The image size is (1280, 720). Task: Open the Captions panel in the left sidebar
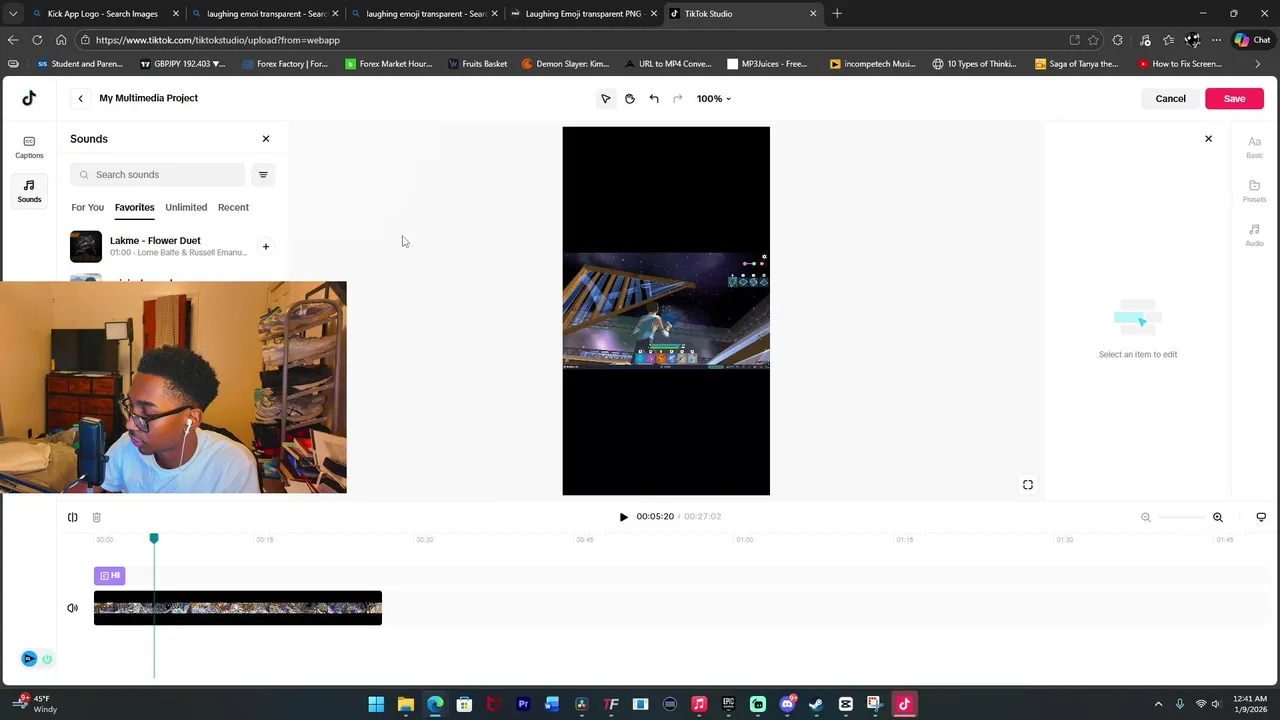(x=29, y=147)
